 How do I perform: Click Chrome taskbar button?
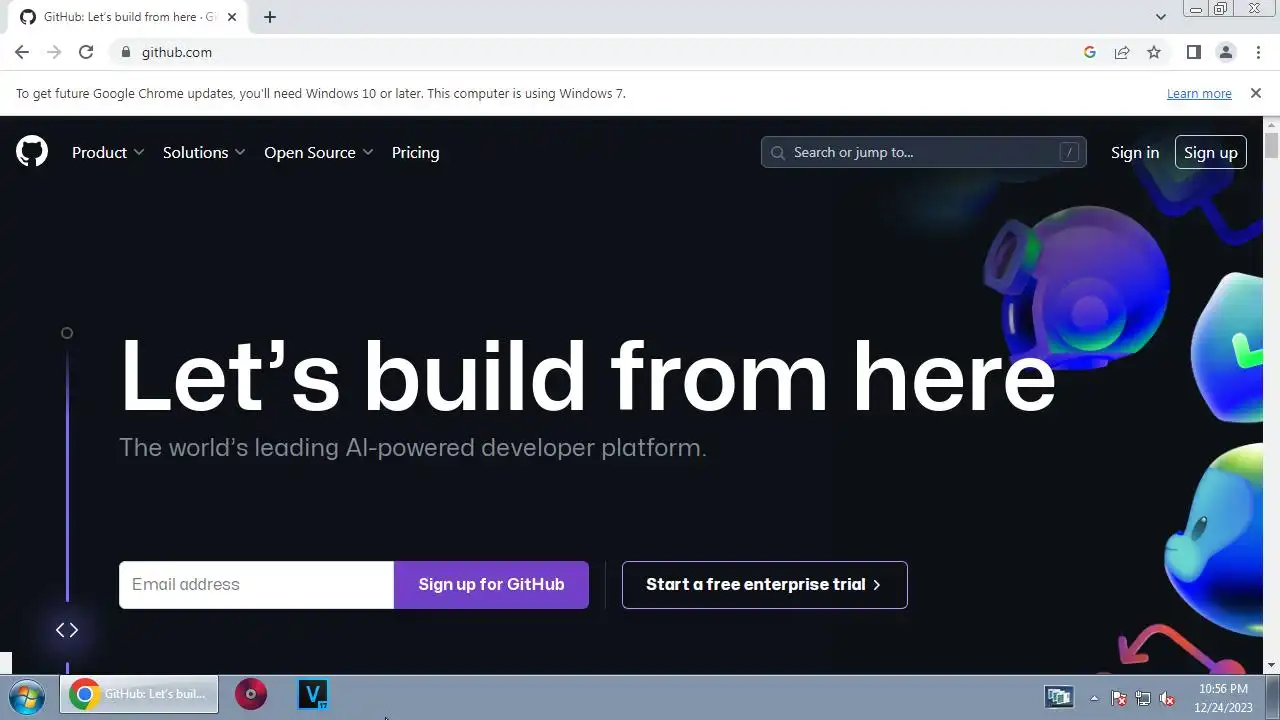click(139, 694)
